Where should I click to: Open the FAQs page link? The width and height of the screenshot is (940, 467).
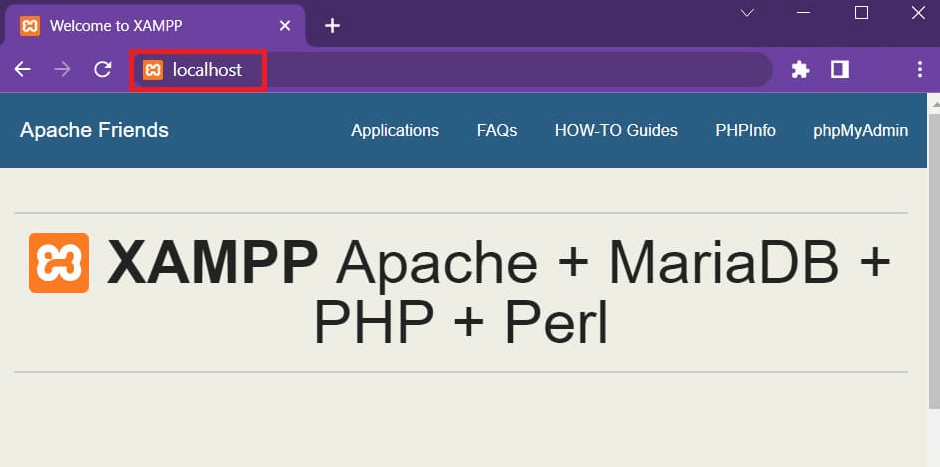click(x=497, y=130)
